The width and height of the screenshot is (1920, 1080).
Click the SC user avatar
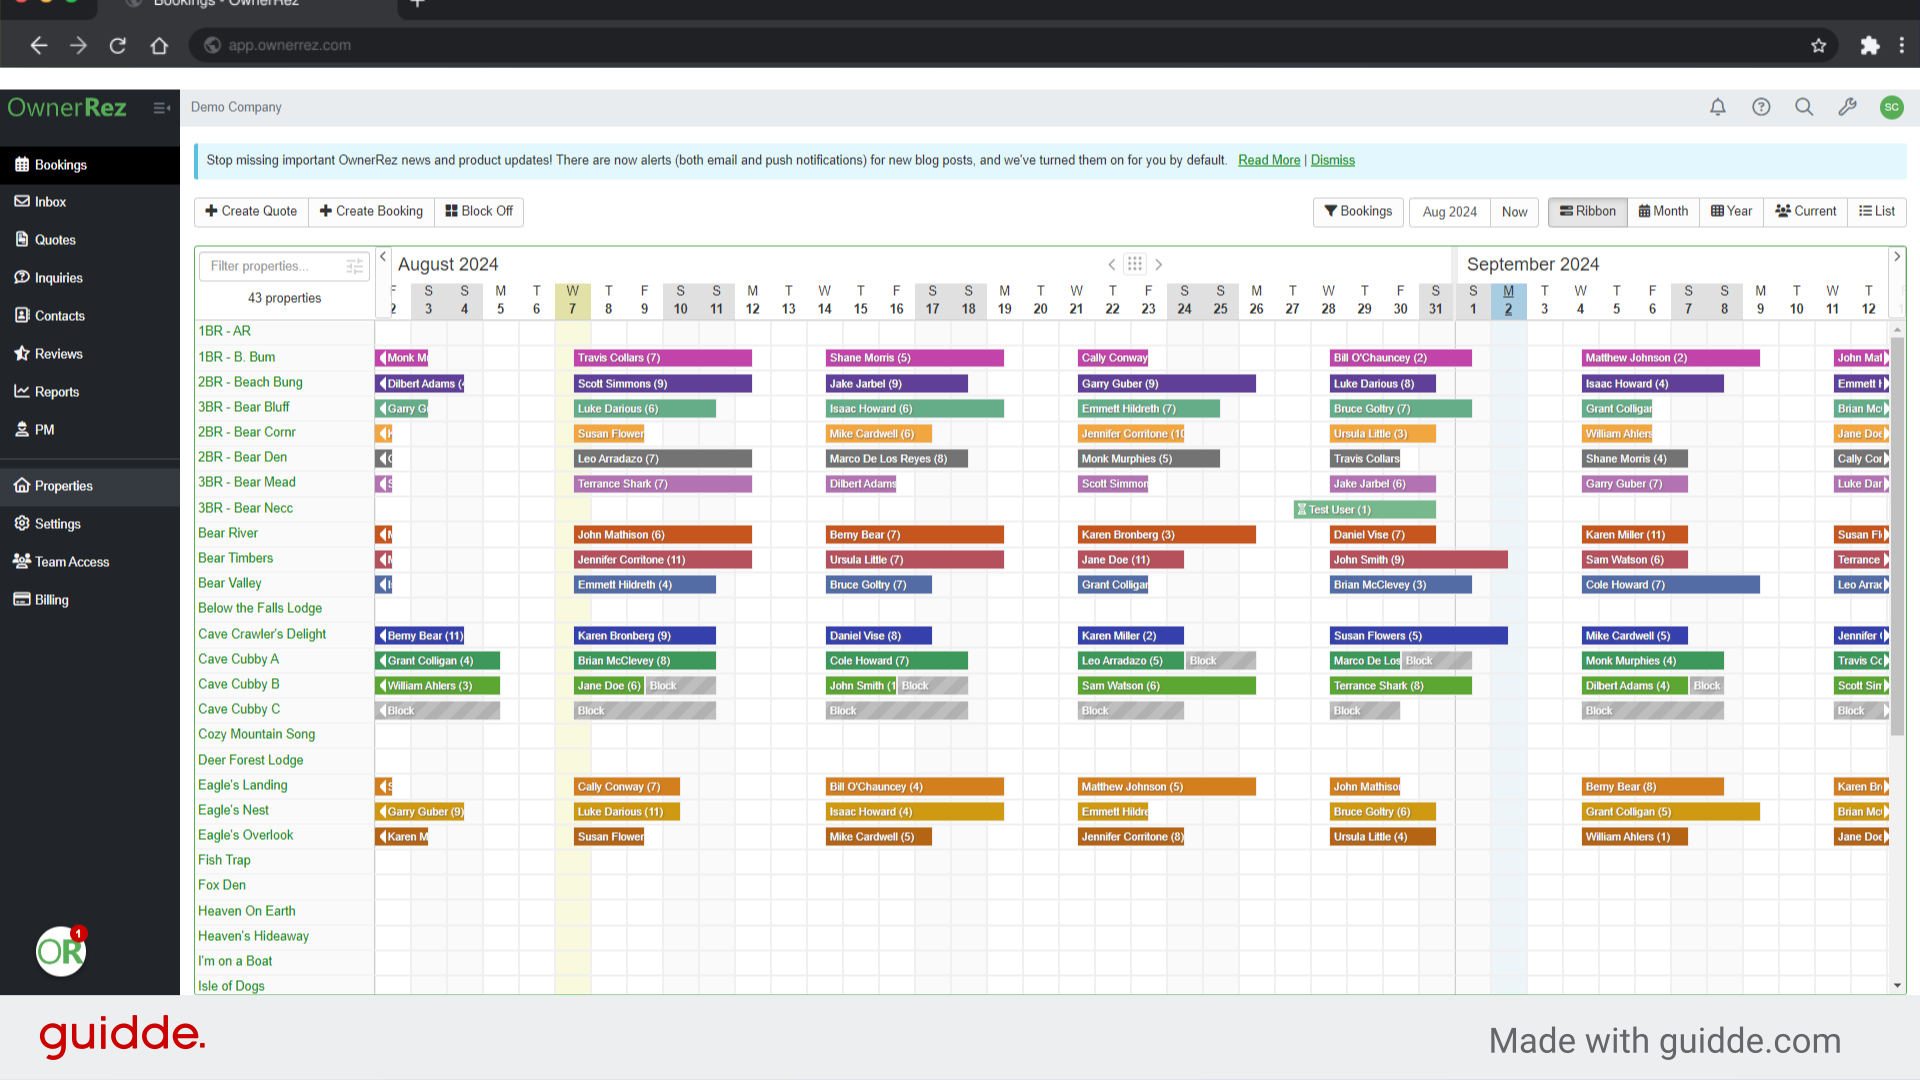(1891, 107)
